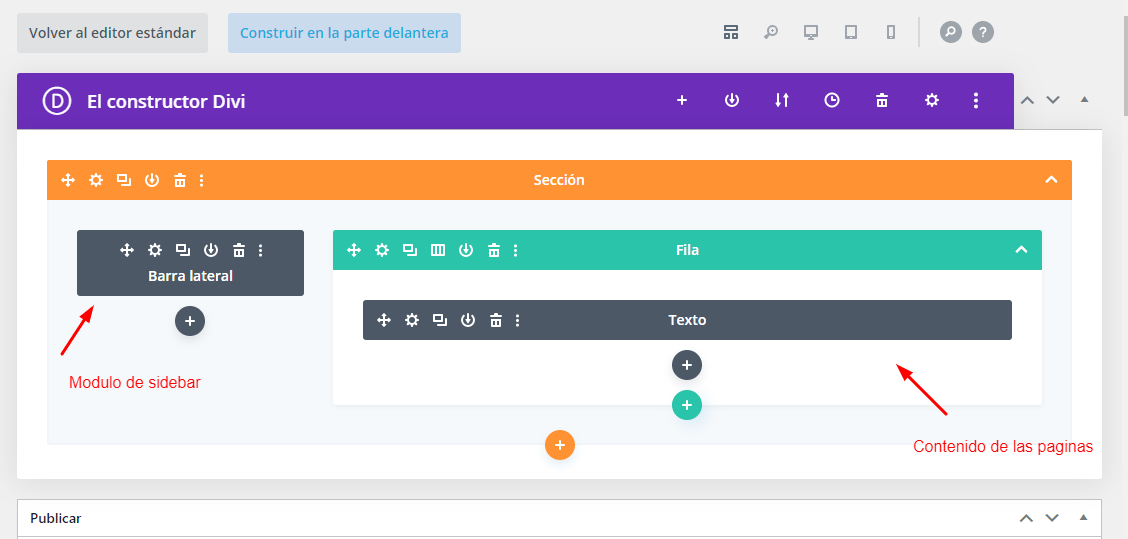Click move icon on Barra lateral module
This screenshot has height=539, width=1128.
(x=127, y=250)
